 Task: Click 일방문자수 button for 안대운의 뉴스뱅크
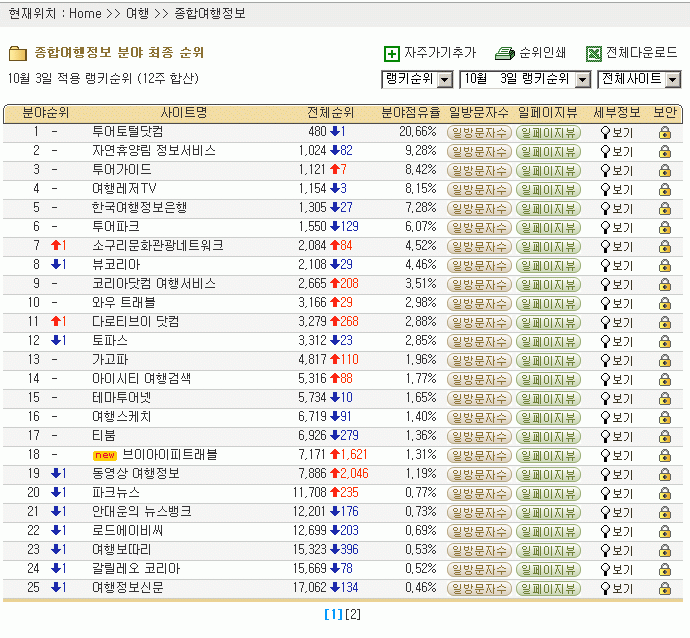(x=479, y=512)
